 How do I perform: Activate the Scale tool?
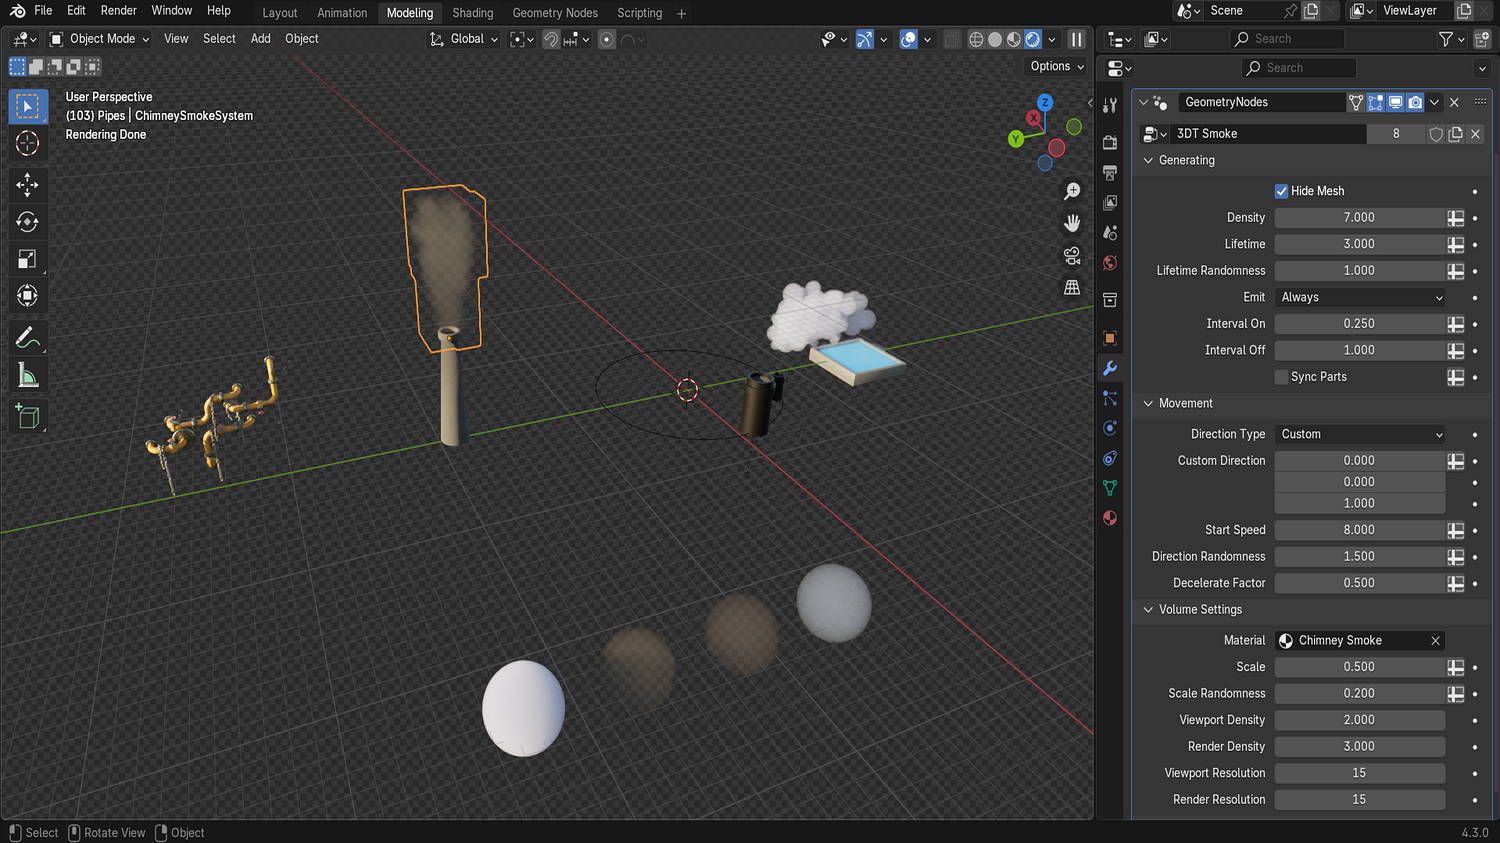point(28,259)
